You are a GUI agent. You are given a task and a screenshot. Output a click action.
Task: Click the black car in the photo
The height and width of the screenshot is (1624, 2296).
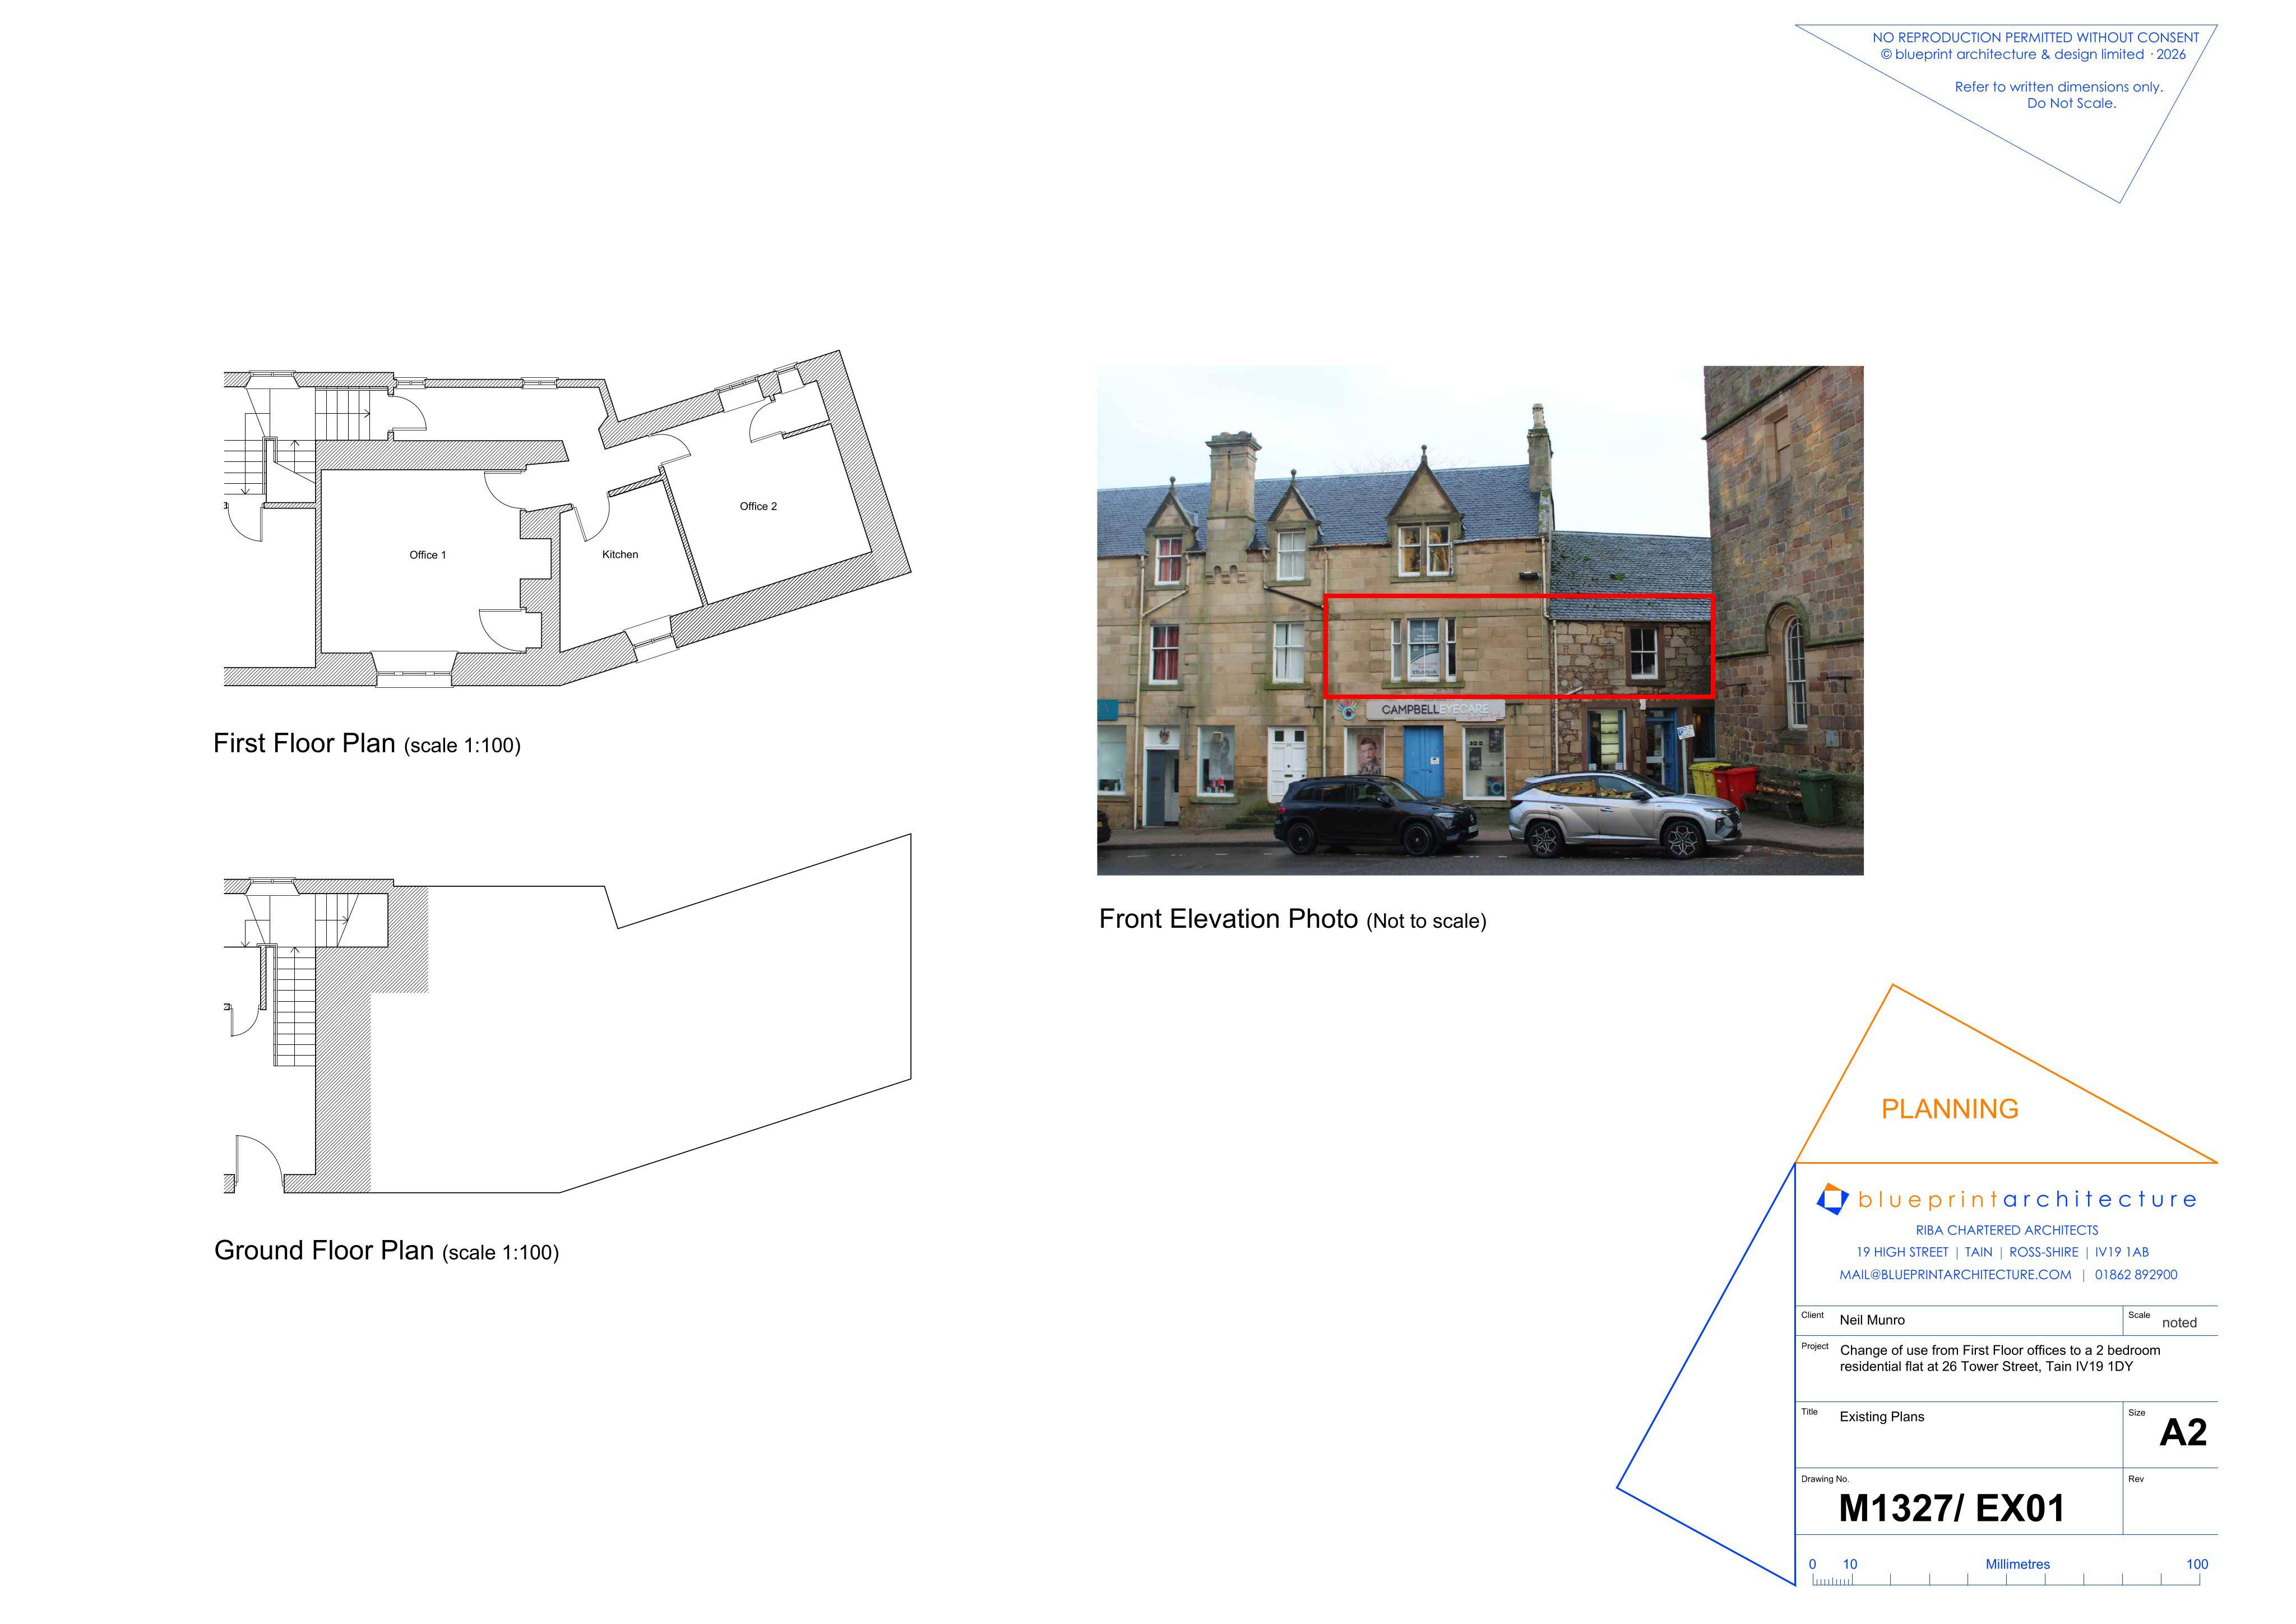(x=1376, y=814)
